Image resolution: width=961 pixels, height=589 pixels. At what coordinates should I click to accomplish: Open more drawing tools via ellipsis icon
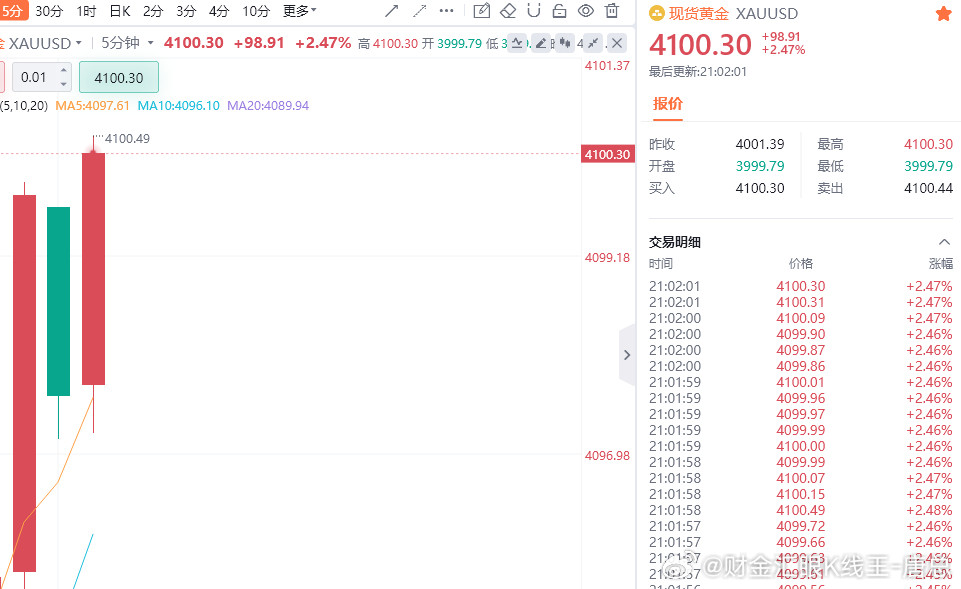(x=446, y=11)
